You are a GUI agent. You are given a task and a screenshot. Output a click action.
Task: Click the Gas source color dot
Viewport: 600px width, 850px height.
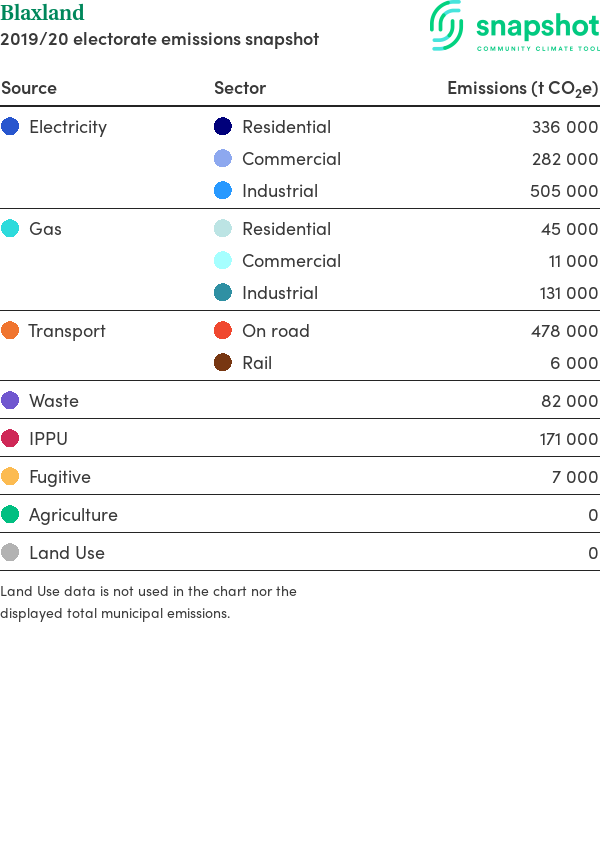[x=10, y=228]
